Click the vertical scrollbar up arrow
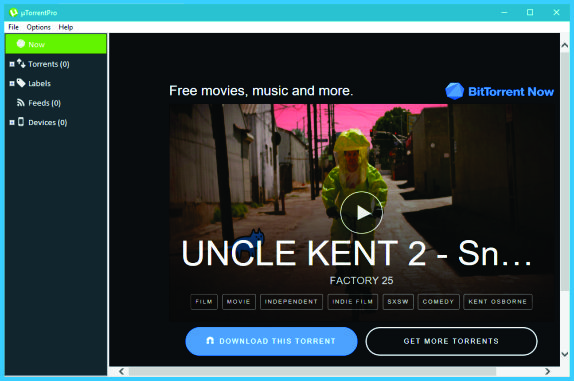Image resolution: width=574 pixels, height=381 pixels. click(565, 45)
